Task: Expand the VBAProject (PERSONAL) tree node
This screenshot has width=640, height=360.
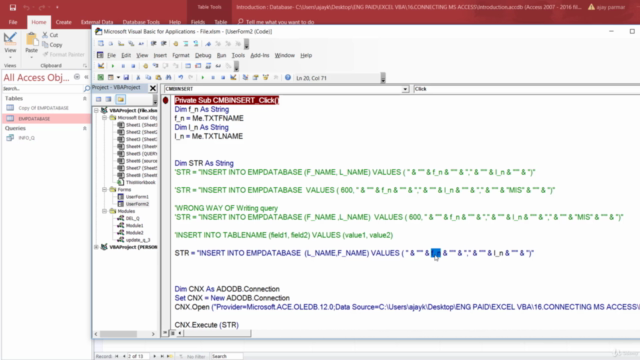Action: click(96, 247)
